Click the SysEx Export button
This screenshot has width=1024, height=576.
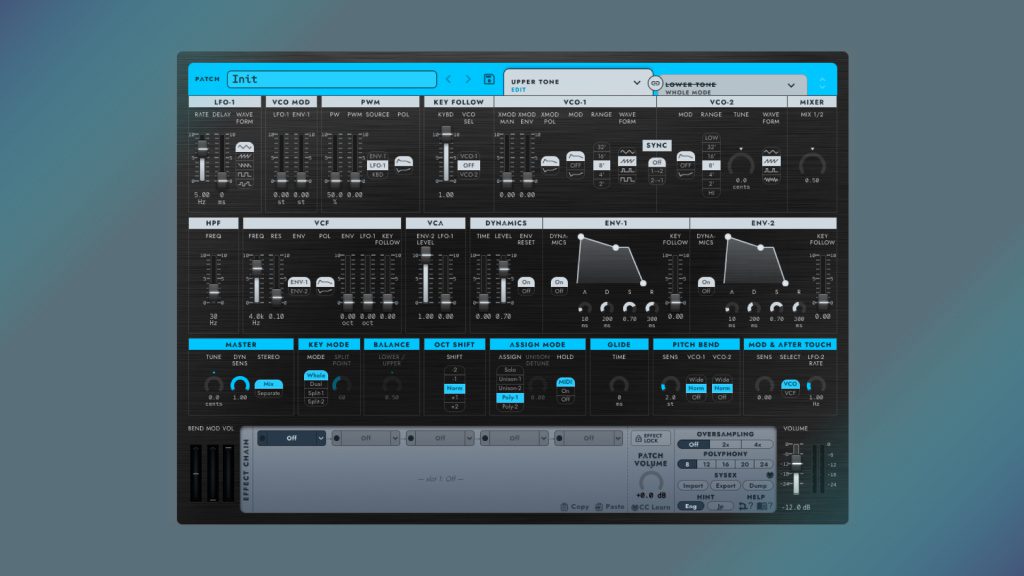coord(725,486)
